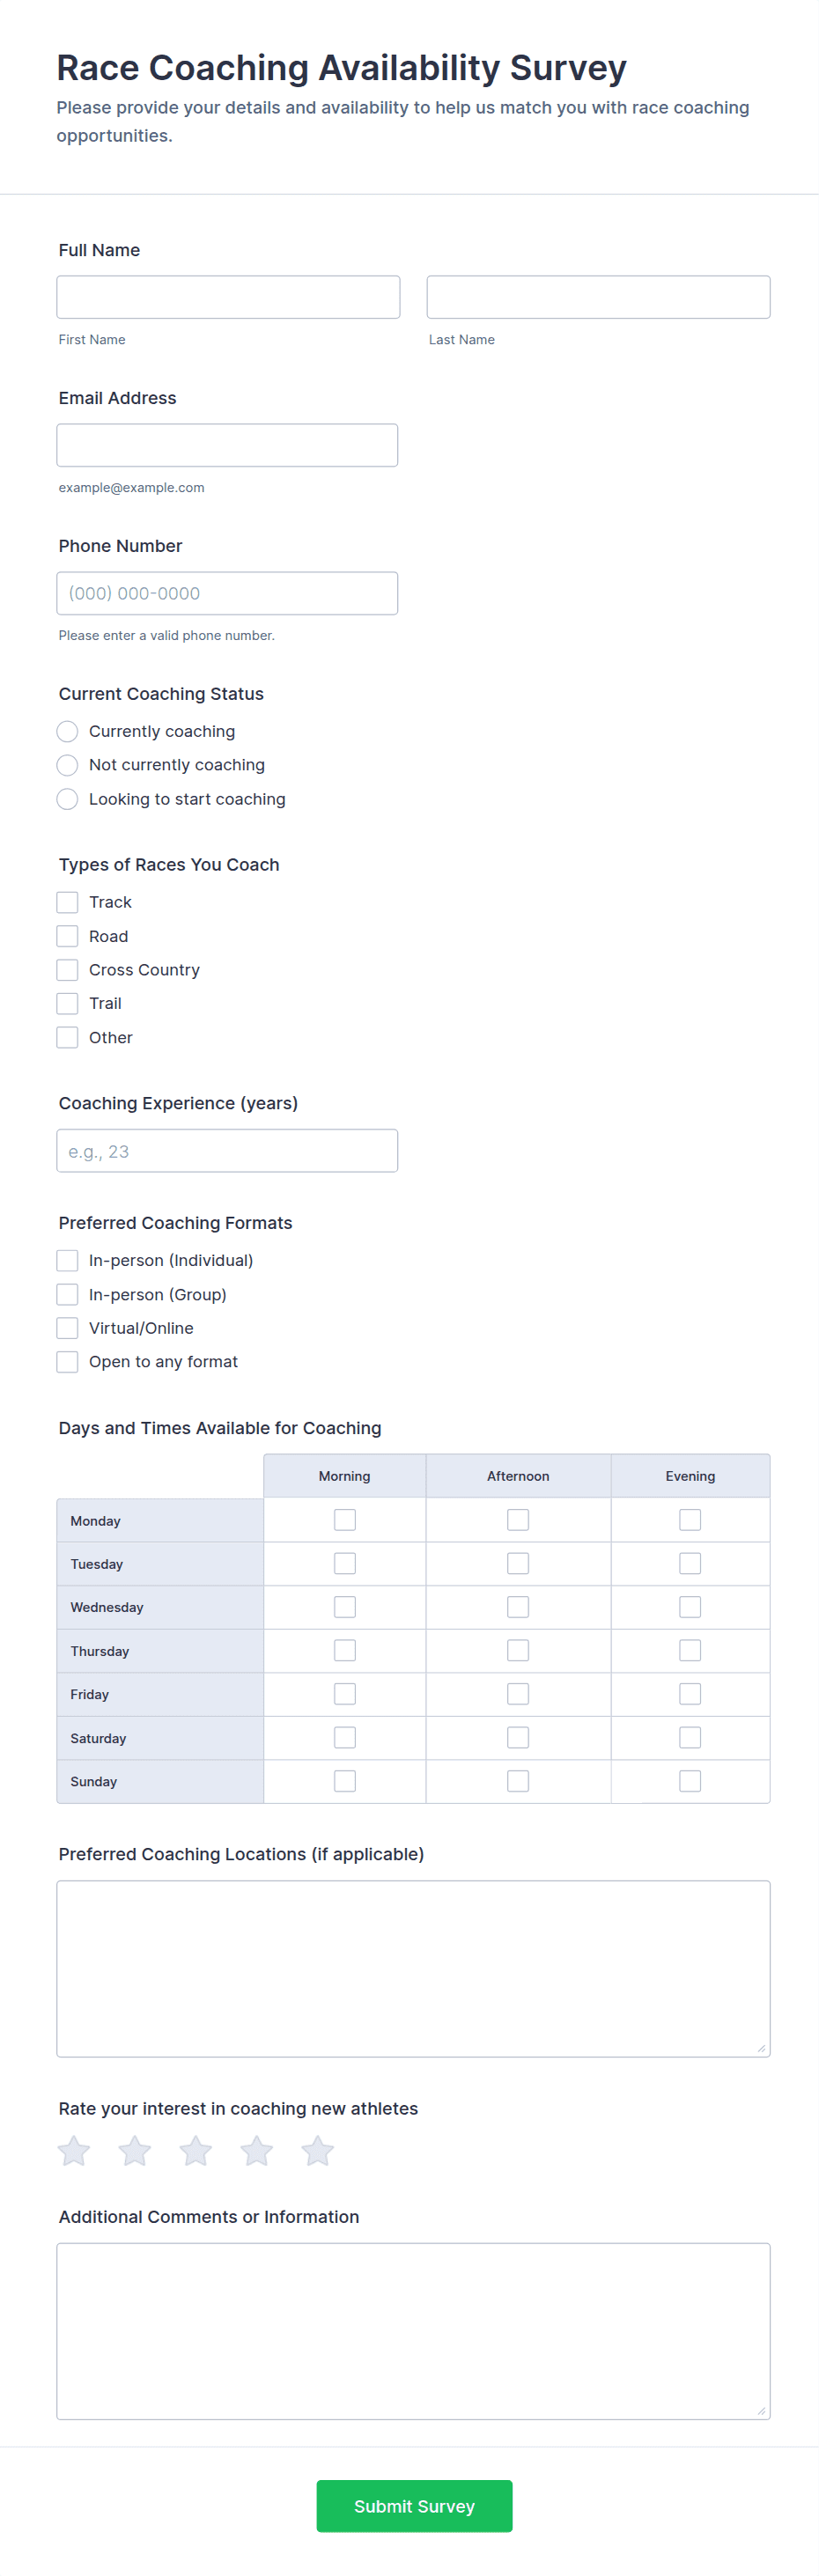Click the Preferred Coaching Locations text area
The image size is (819, 2576).
[x=413, y=1968]
